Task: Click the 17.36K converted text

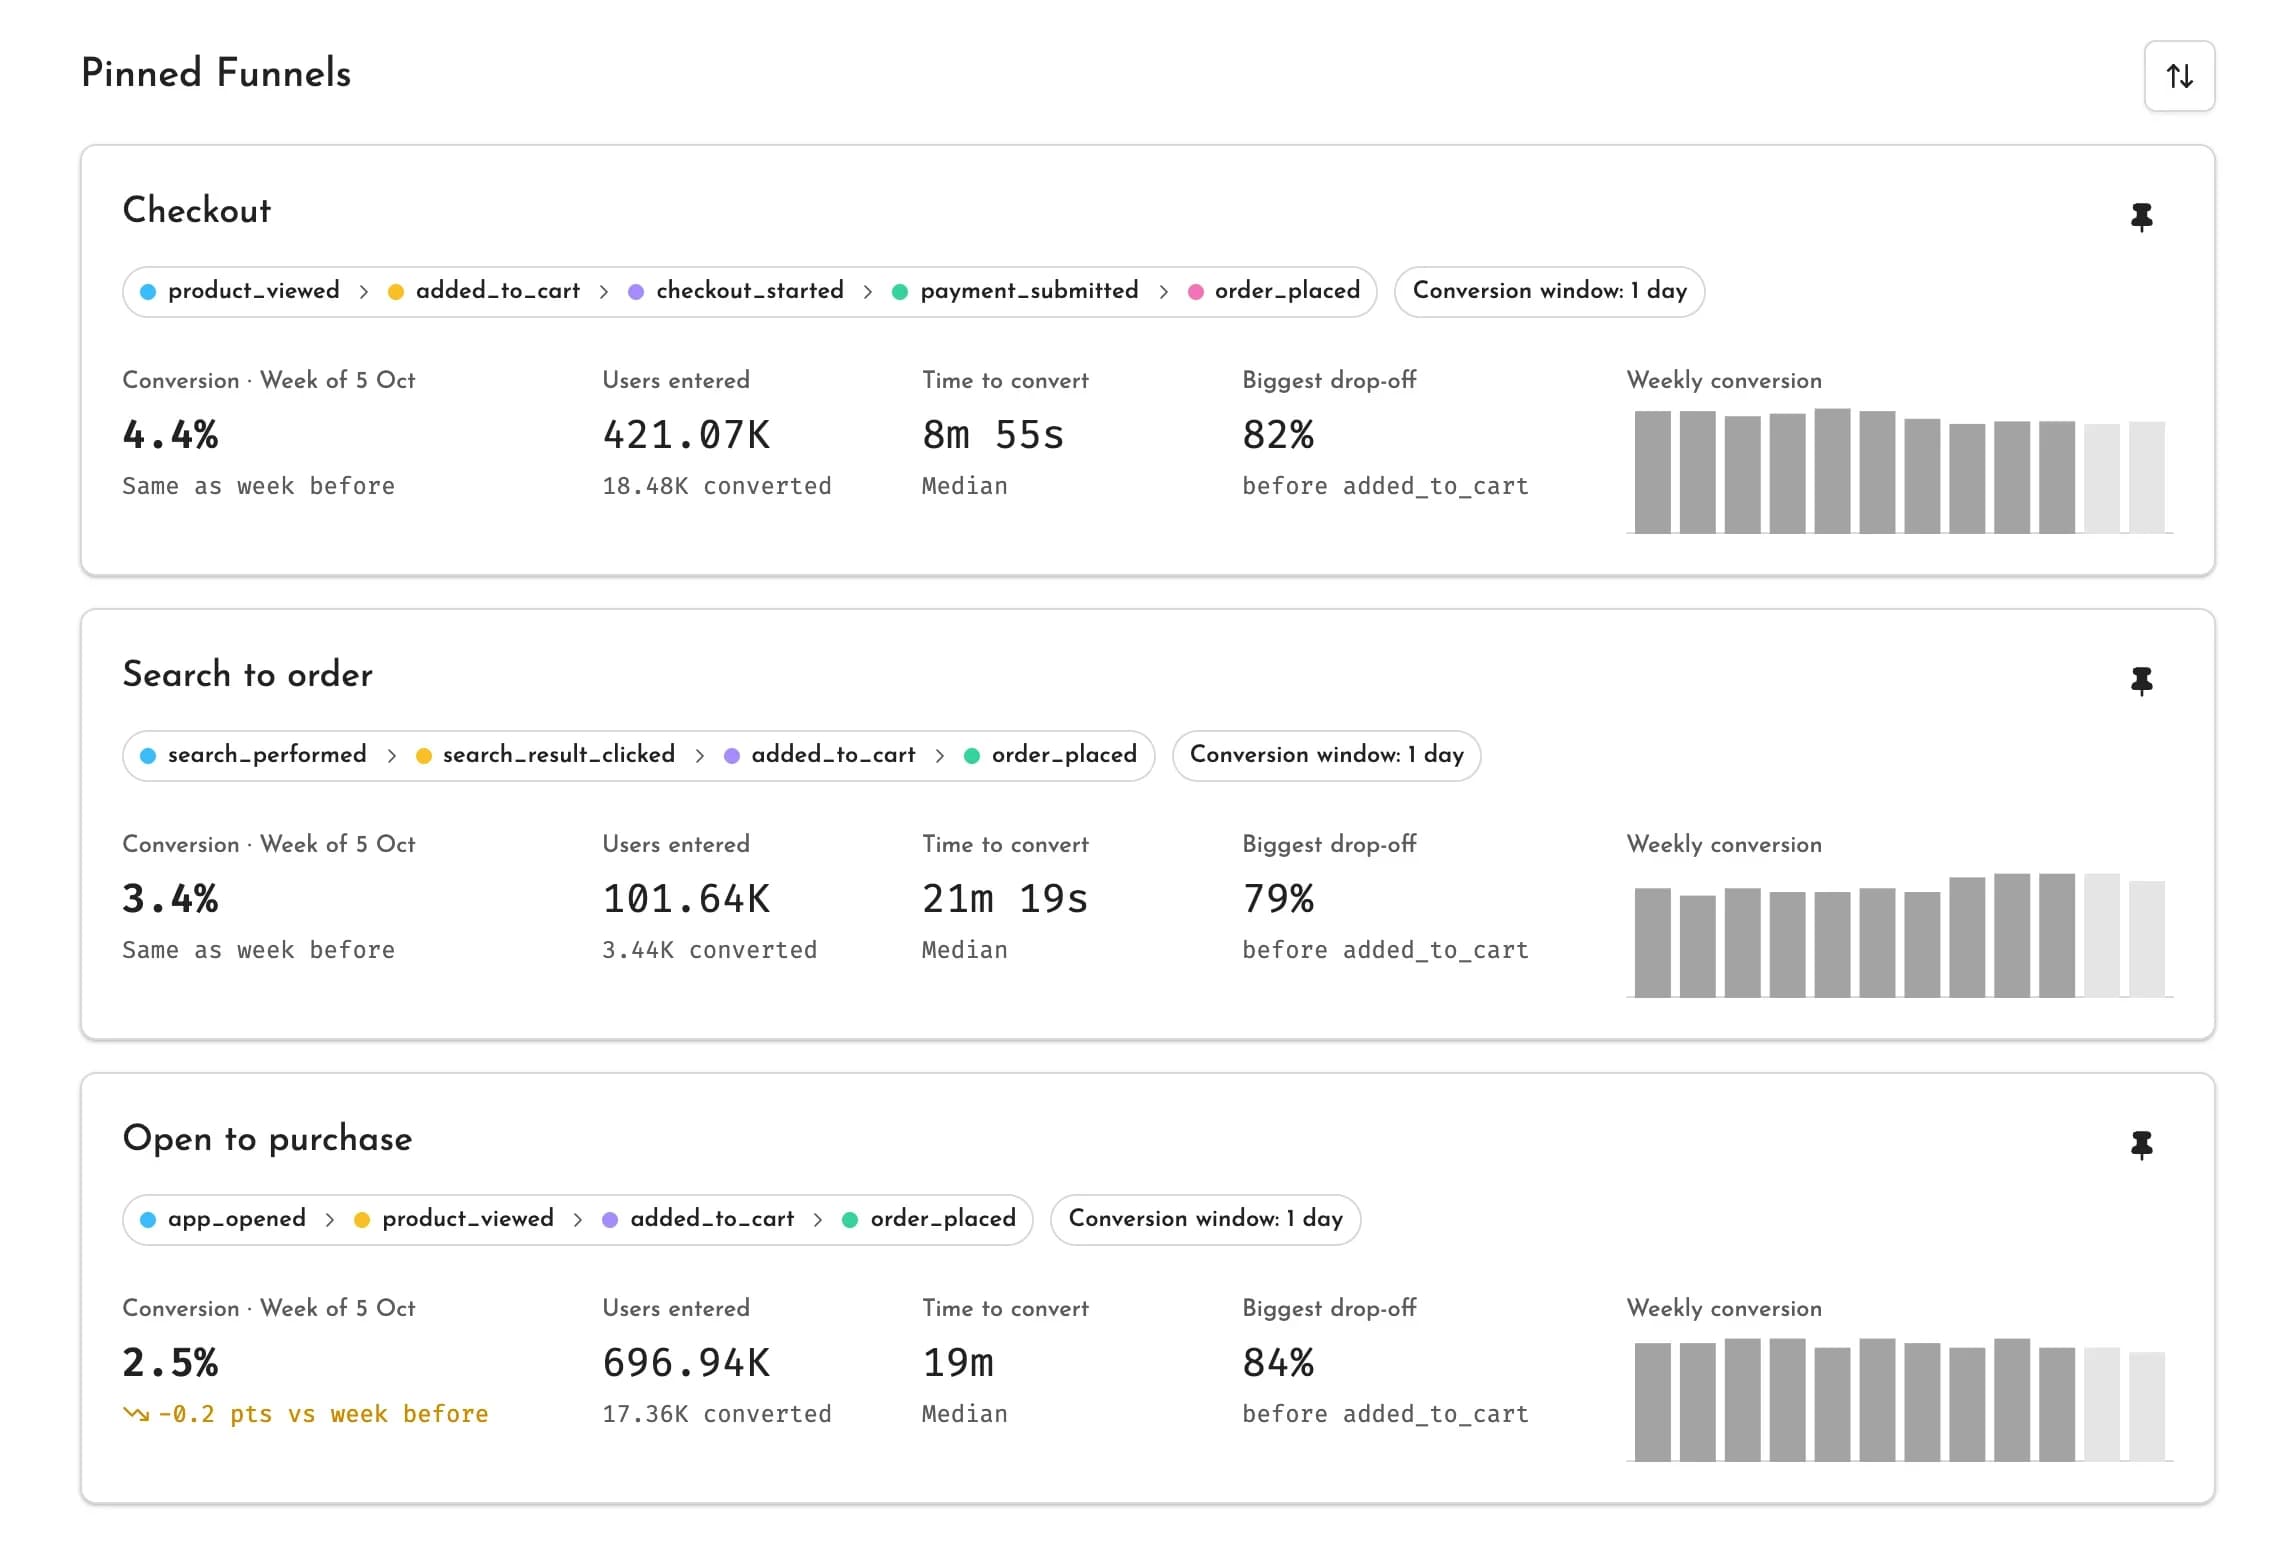Action: pyautogui.click(x=717, y=1414)
